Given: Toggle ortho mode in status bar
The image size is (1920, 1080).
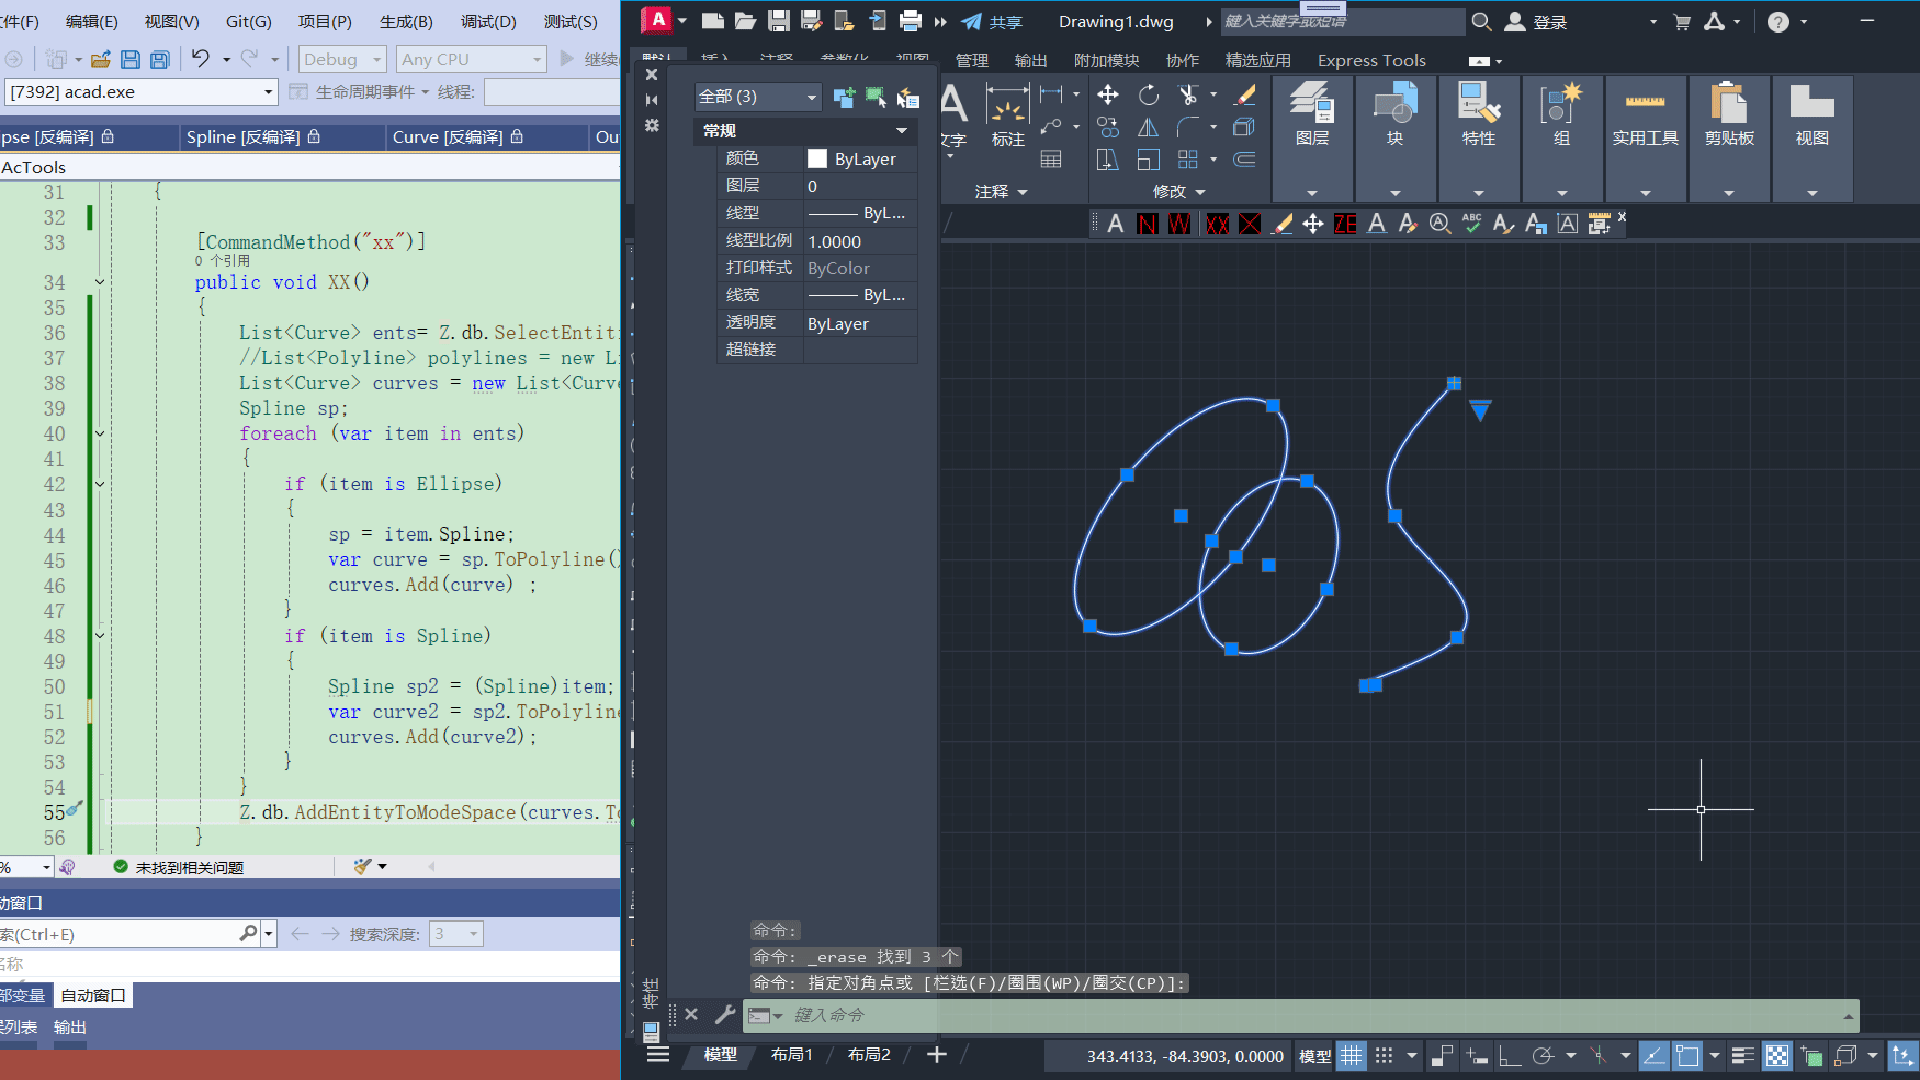Looking at the screenshot, I should pyautogui.click(x=1510, y=1056).
